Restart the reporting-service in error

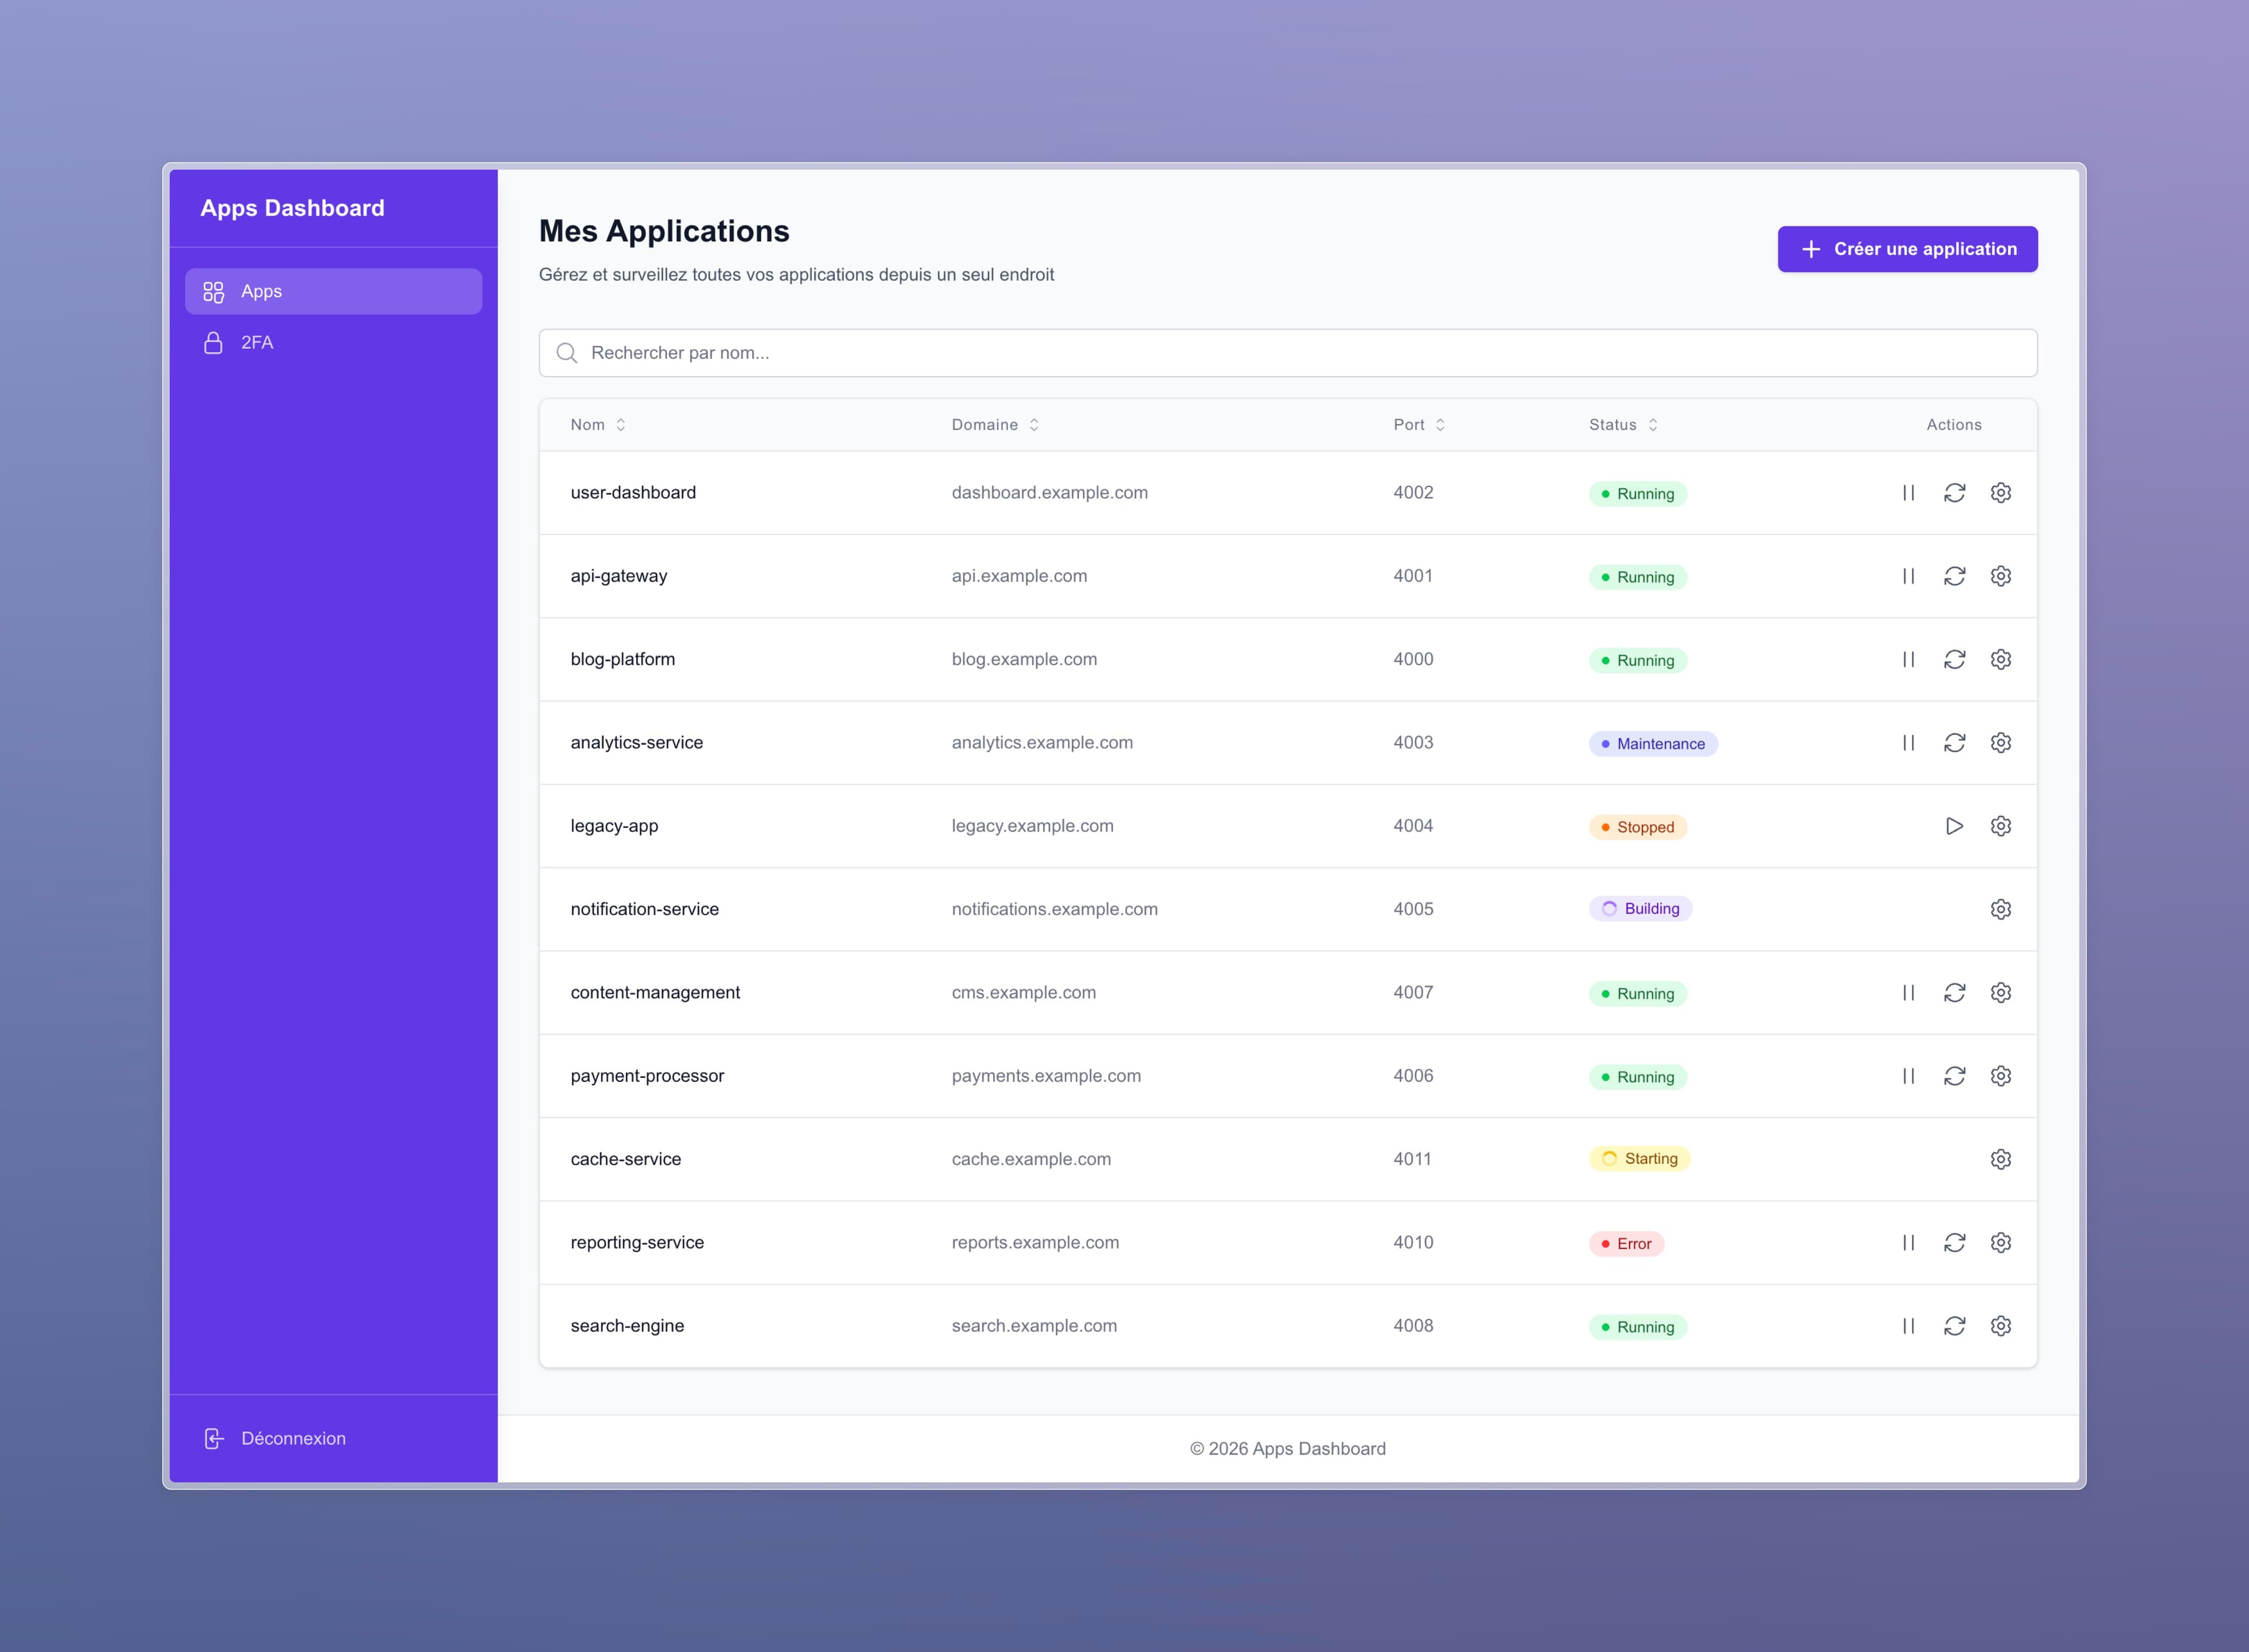point(1955,1242)
